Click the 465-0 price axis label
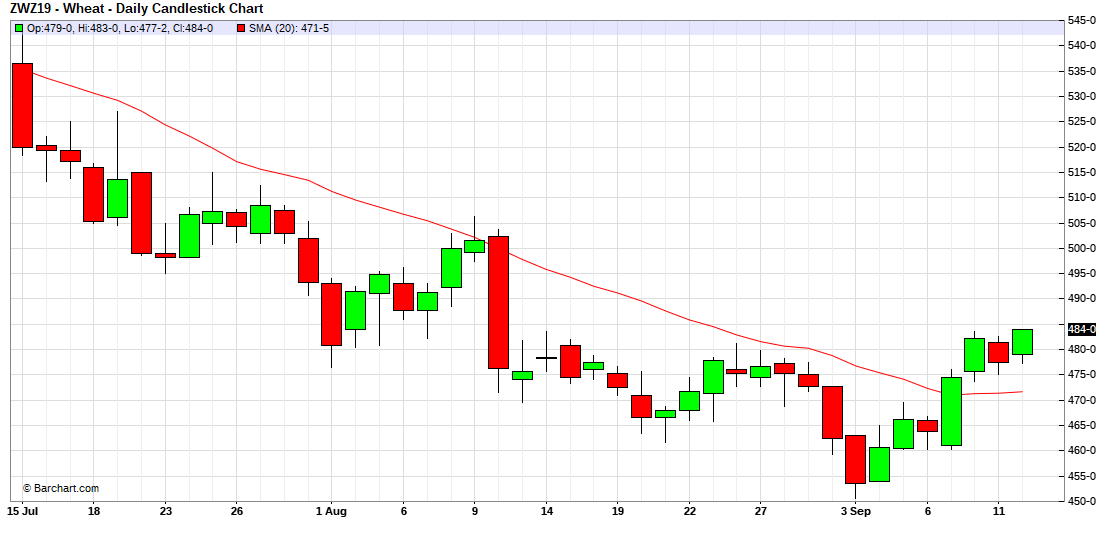 coord(1082,426)
